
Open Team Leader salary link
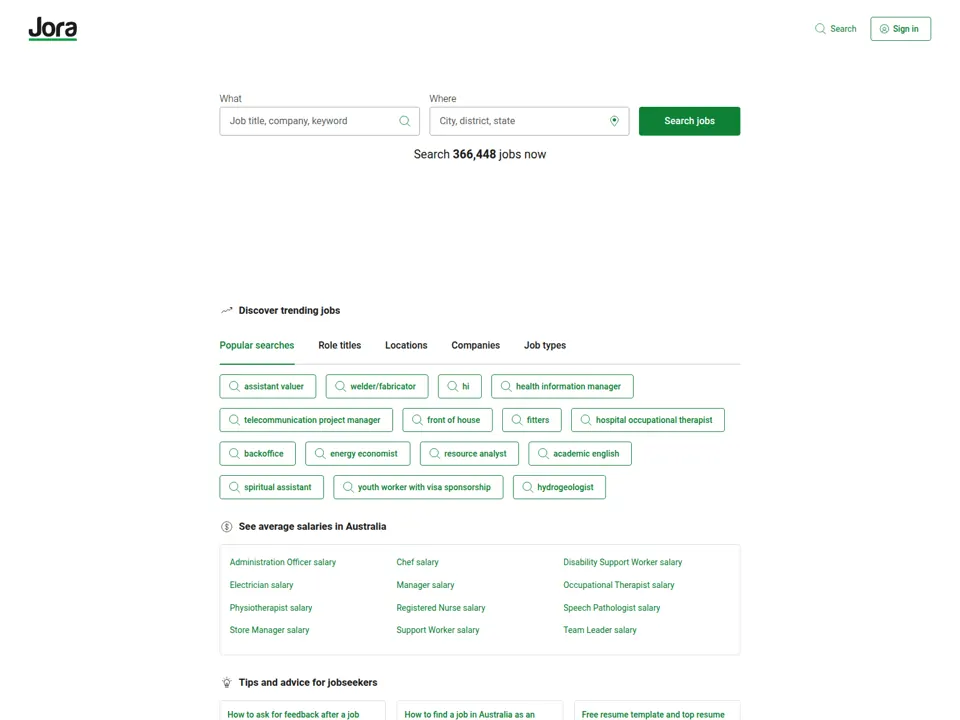[x=600, y=630]
